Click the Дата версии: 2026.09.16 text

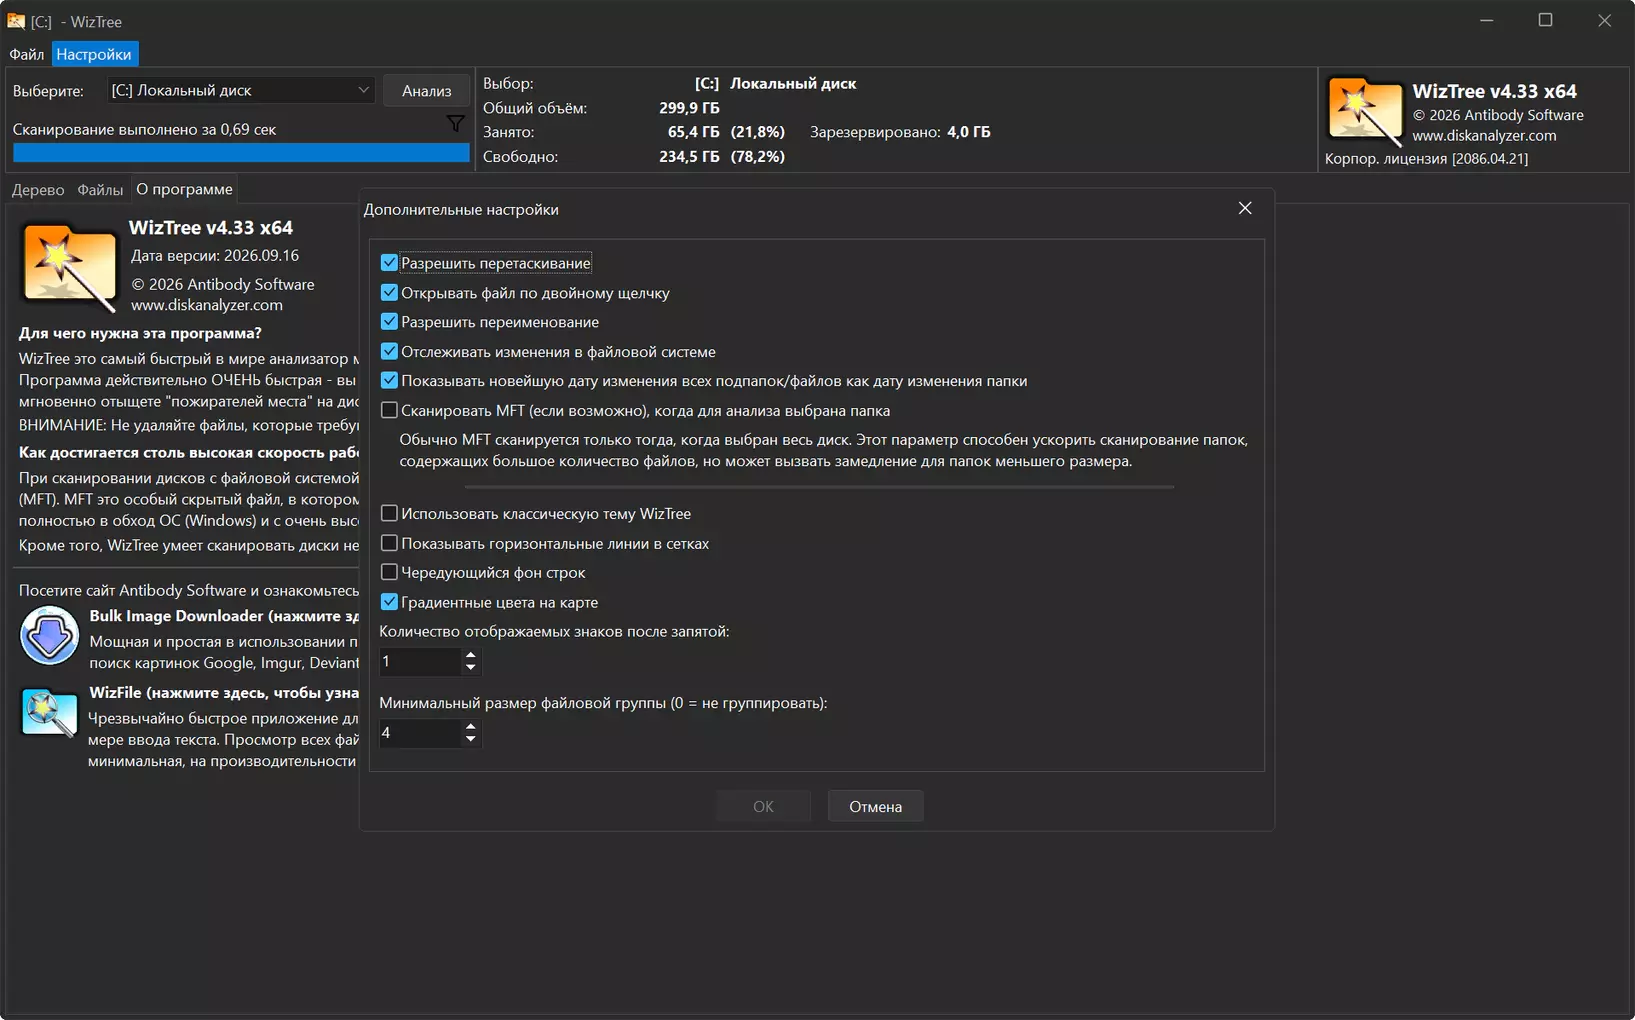point(215,255)
